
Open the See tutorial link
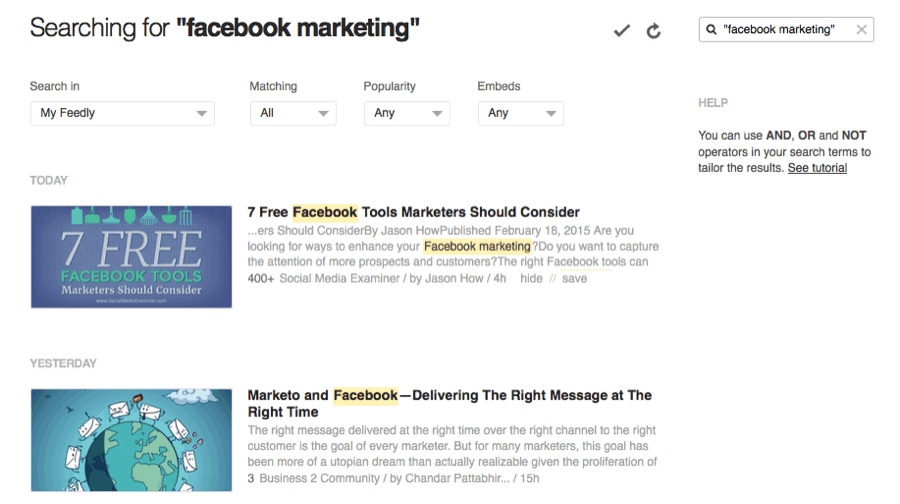817,168
